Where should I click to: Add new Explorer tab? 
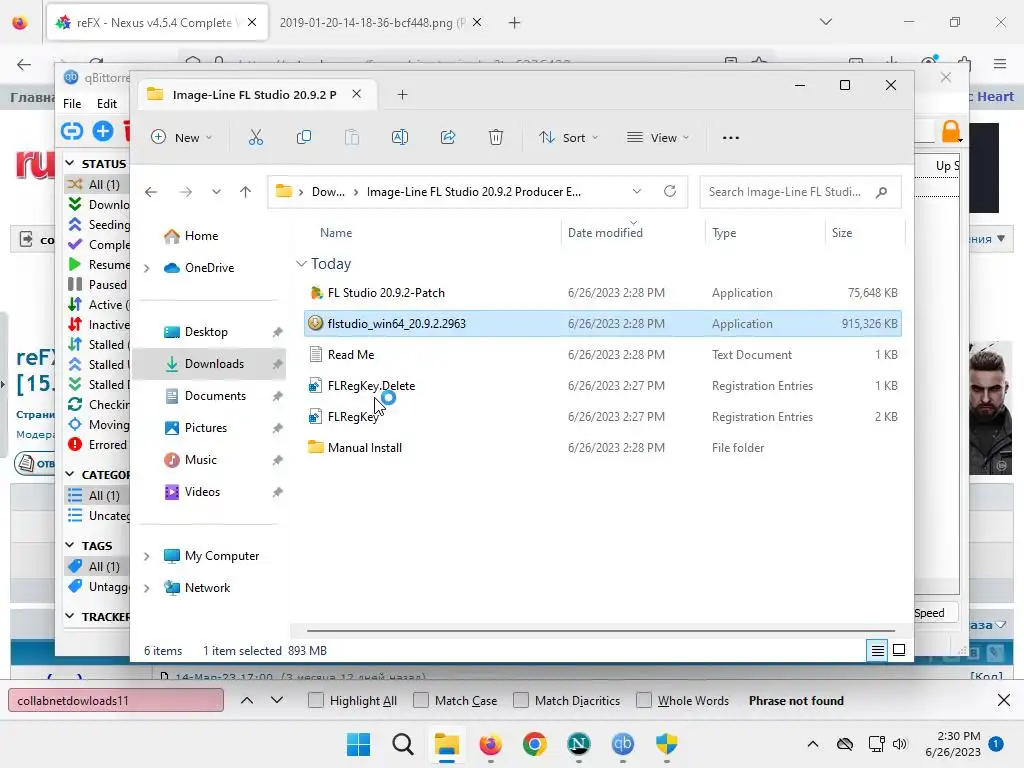(x=402, y=95)
